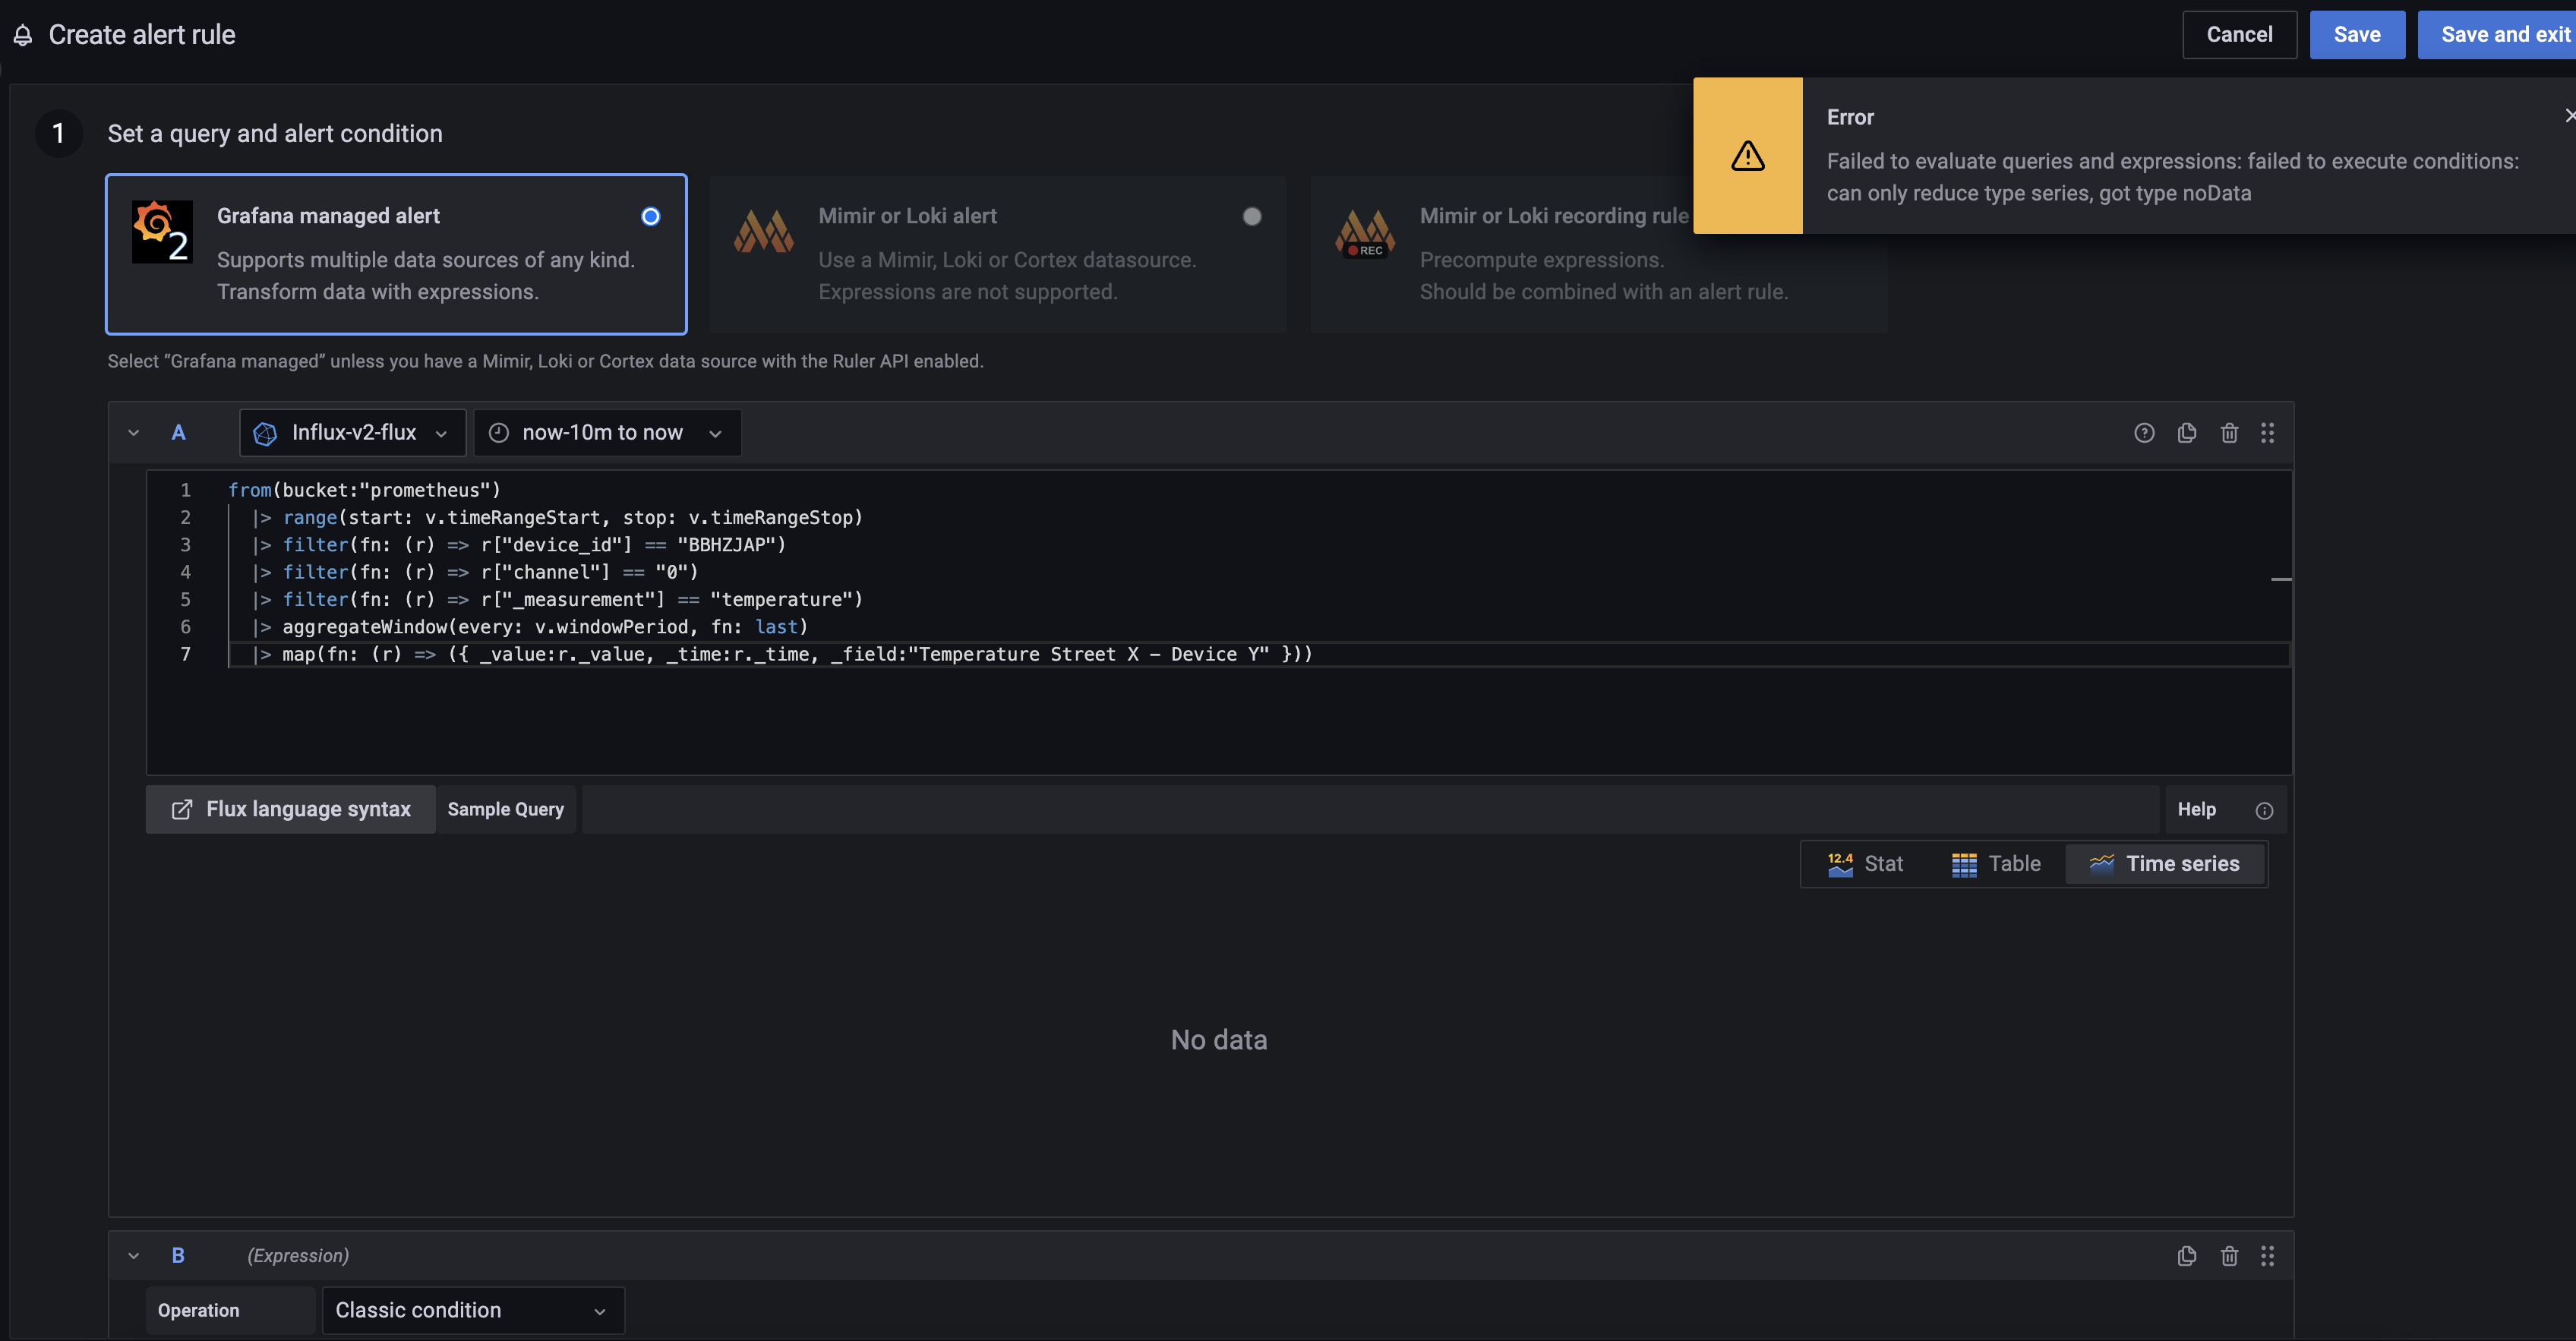Viewport: 2576px width, 1341px height.
Task: Switch to the Stat visualization tab
Action: click(x=1866, y=863)
